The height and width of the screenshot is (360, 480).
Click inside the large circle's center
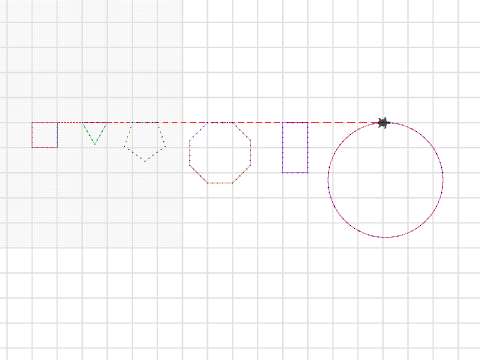click(x=386, y=180)
